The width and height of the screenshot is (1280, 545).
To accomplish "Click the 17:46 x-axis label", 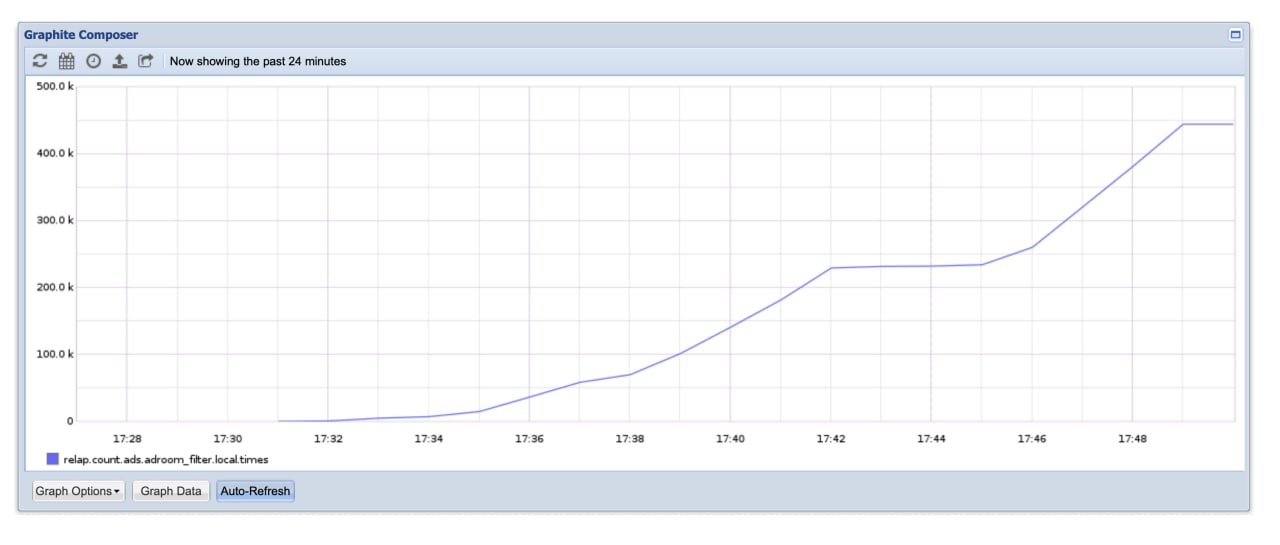I will point(1032,438).
